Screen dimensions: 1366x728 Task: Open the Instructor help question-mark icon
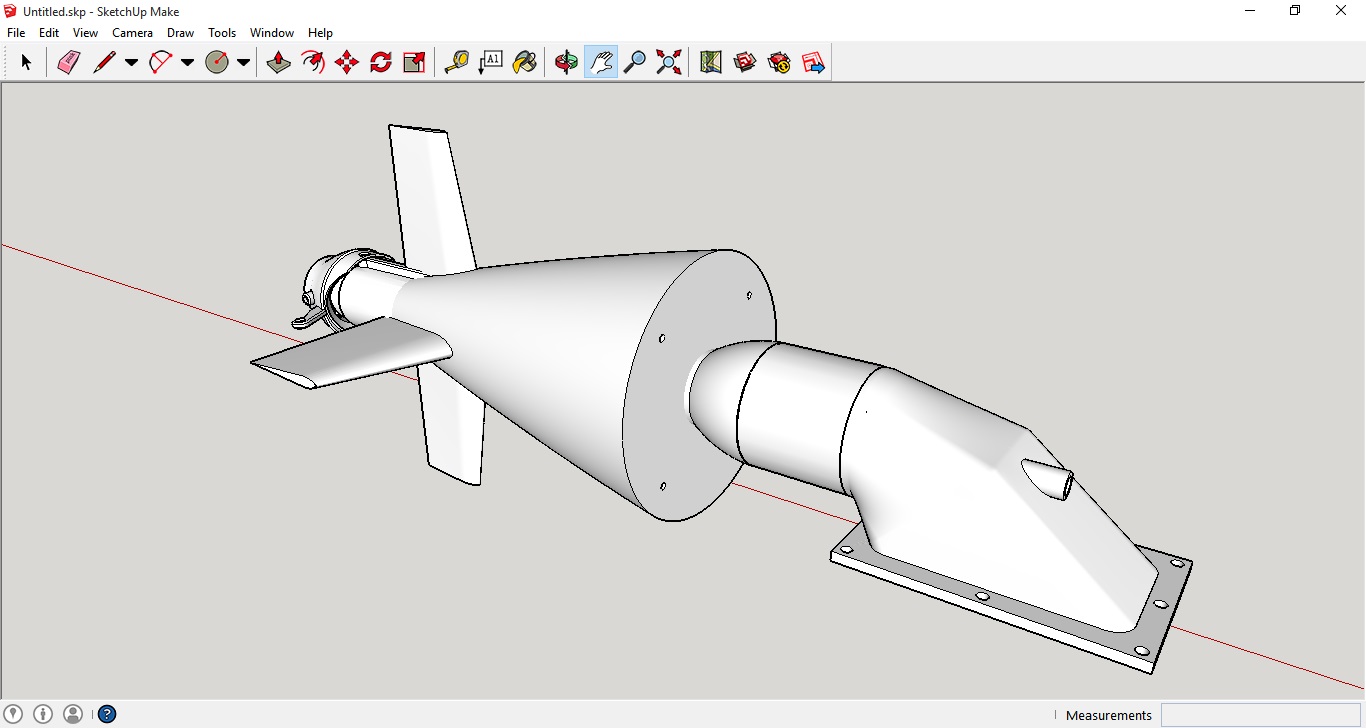click(107, 714)
